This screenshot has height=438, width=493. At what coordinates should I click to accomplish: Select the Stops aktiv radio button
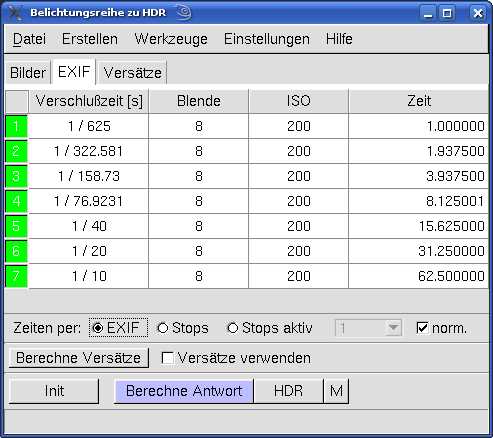(270, 328)
